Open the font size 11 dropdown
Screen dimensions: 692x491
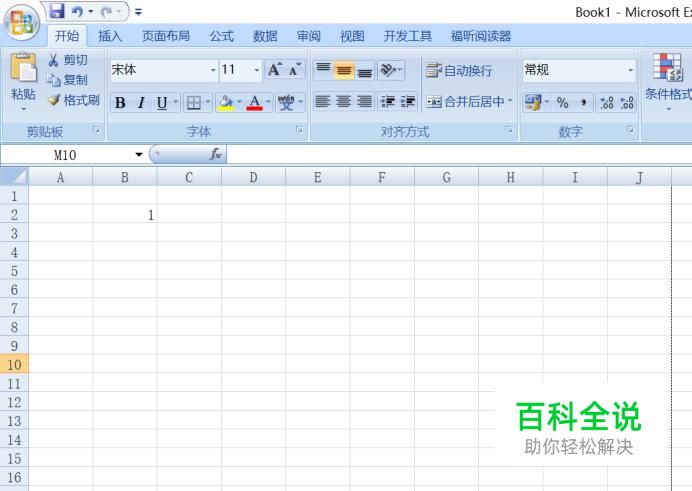(x=256, y=70)
